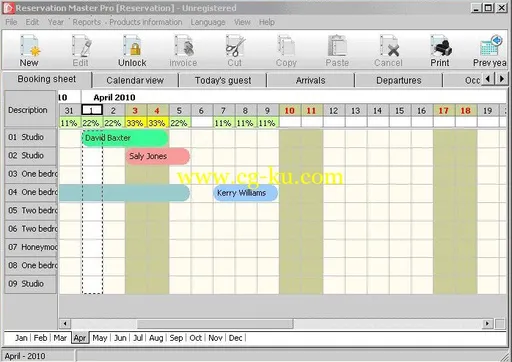Open the Help menu
Viewport: 512px width, 362px height.
tap(267, 22)
